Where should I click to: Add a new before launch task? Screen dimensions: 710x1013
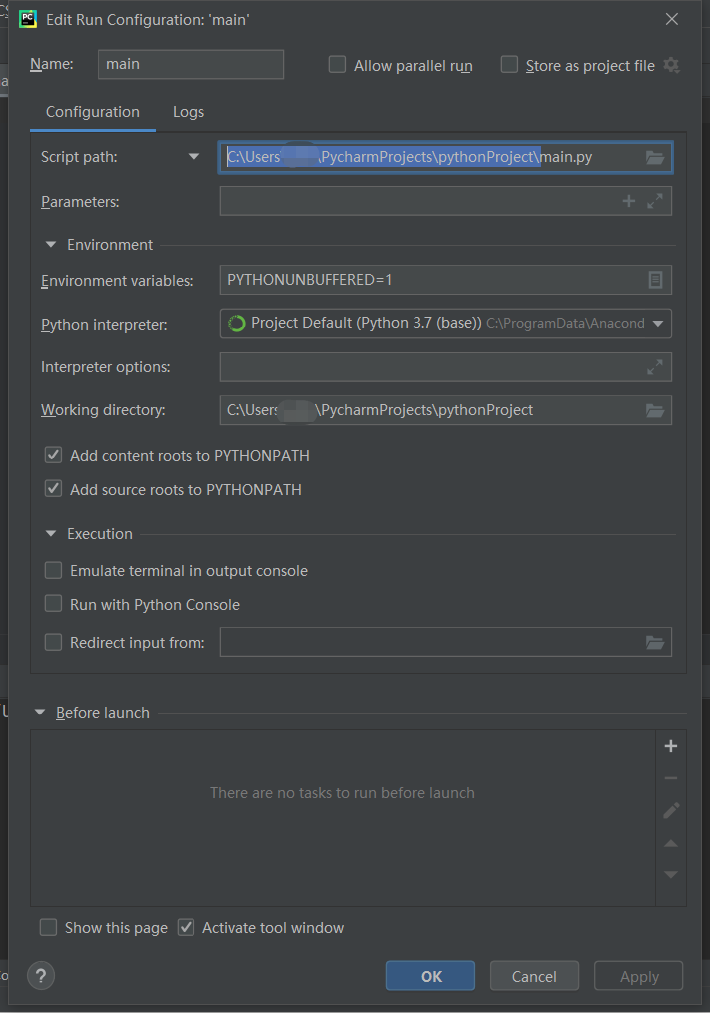point(671,746)
